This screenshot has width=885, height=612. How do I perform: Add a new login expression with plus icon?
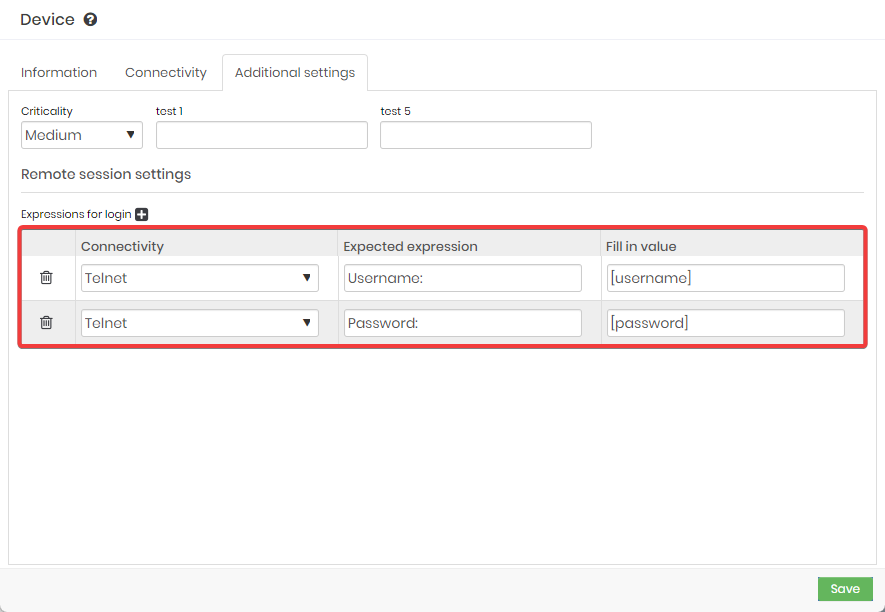point(142,215)
